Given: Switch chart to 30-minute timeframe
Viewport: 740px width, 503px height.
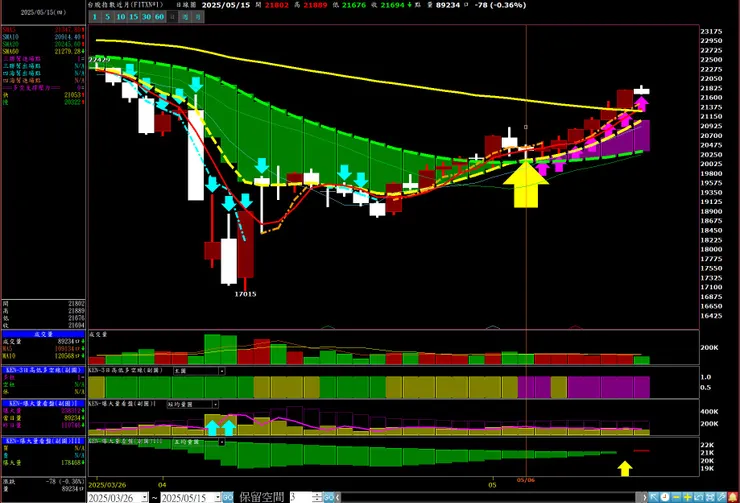Looking at the screenshot, I should (x=146, y=17).
